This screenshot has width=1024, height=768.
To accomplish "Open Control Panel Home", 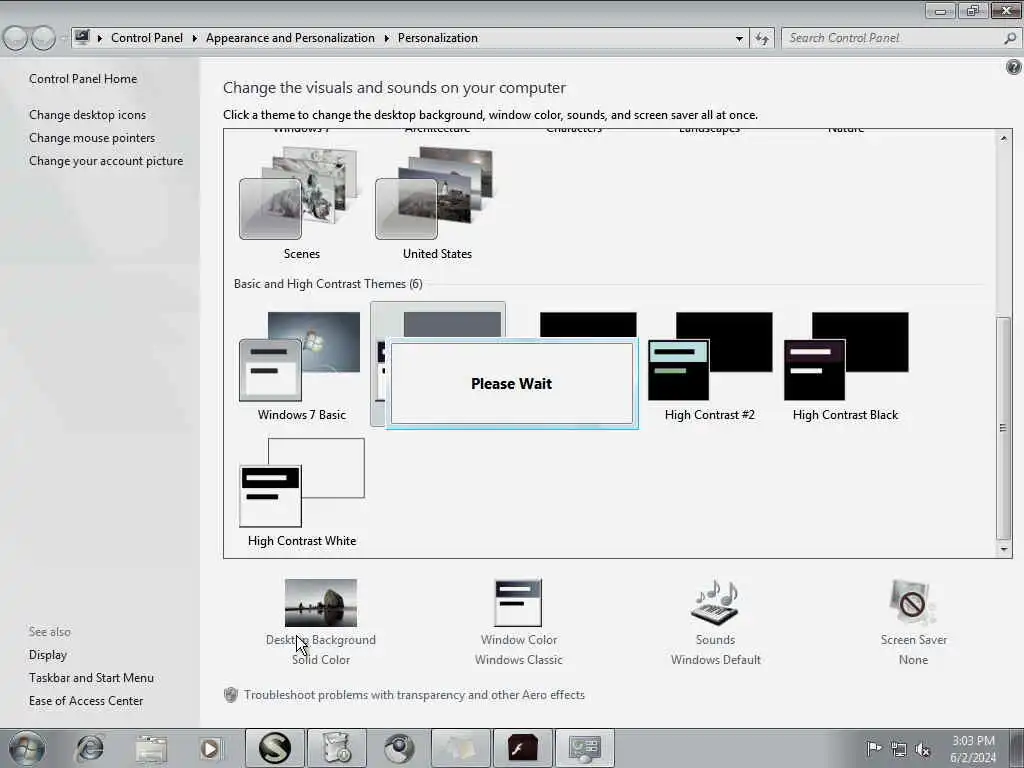I will [x=83, y=79].
